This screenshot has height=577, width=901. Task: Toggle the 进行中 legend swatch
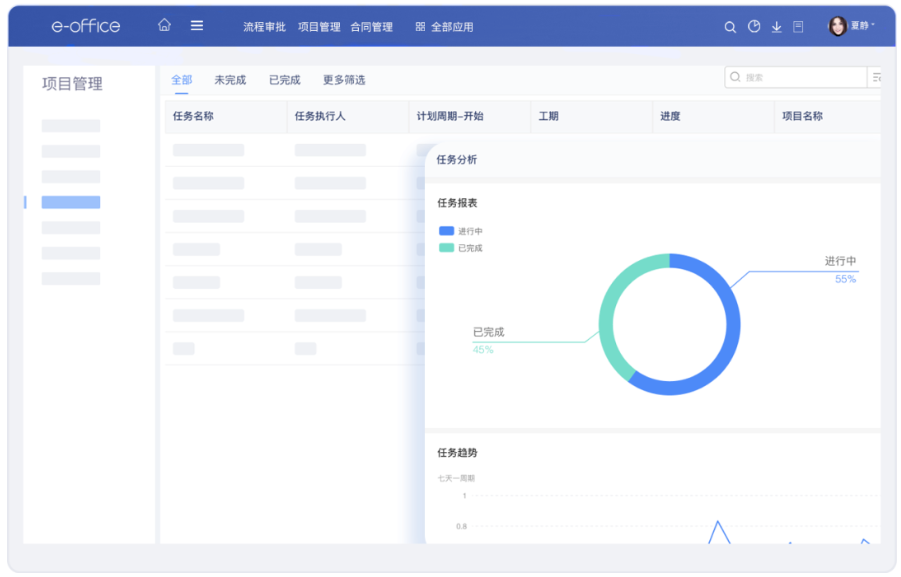click(446, 231)
